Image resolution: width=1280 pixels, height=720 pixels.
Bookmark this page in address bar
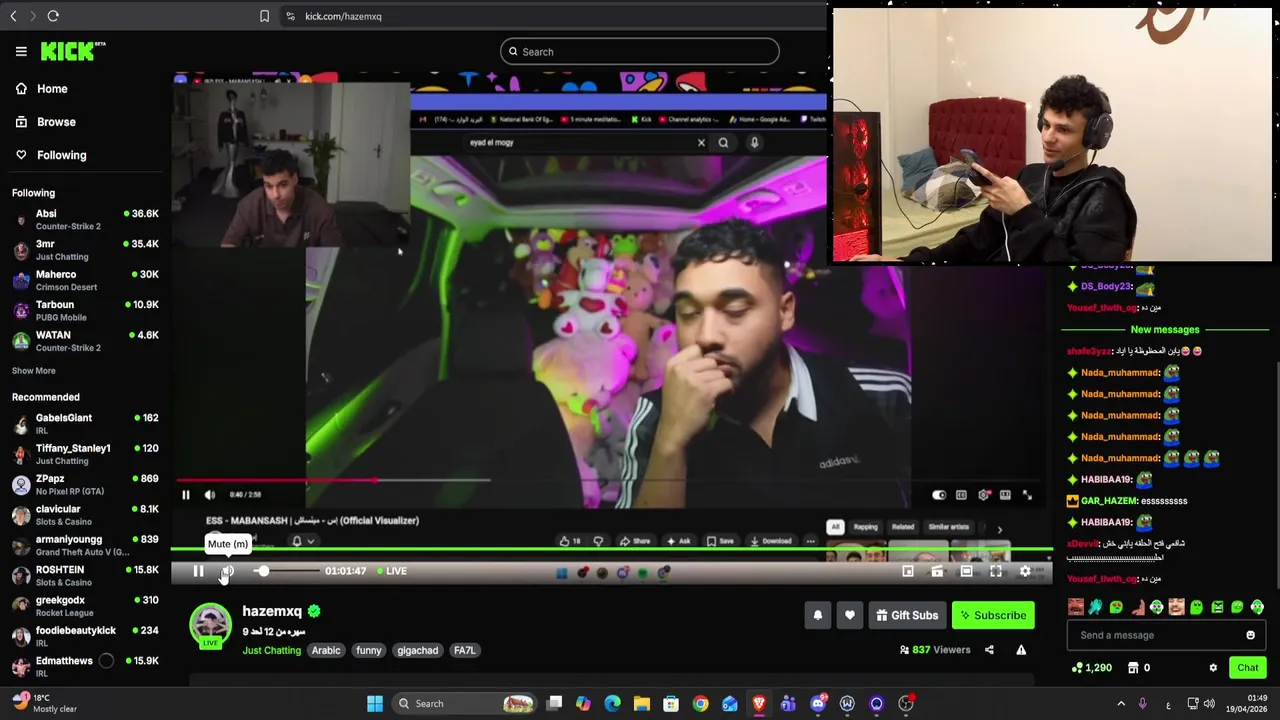(x=264, y=16)
